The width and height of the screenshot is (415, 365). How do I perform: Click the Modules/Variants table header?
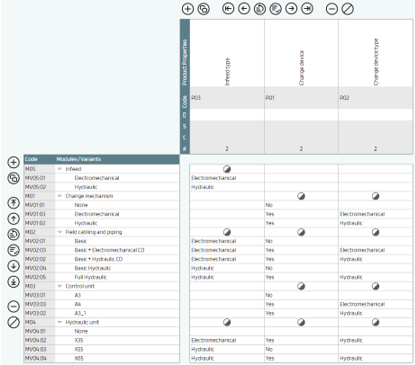[x=79, y=159]
